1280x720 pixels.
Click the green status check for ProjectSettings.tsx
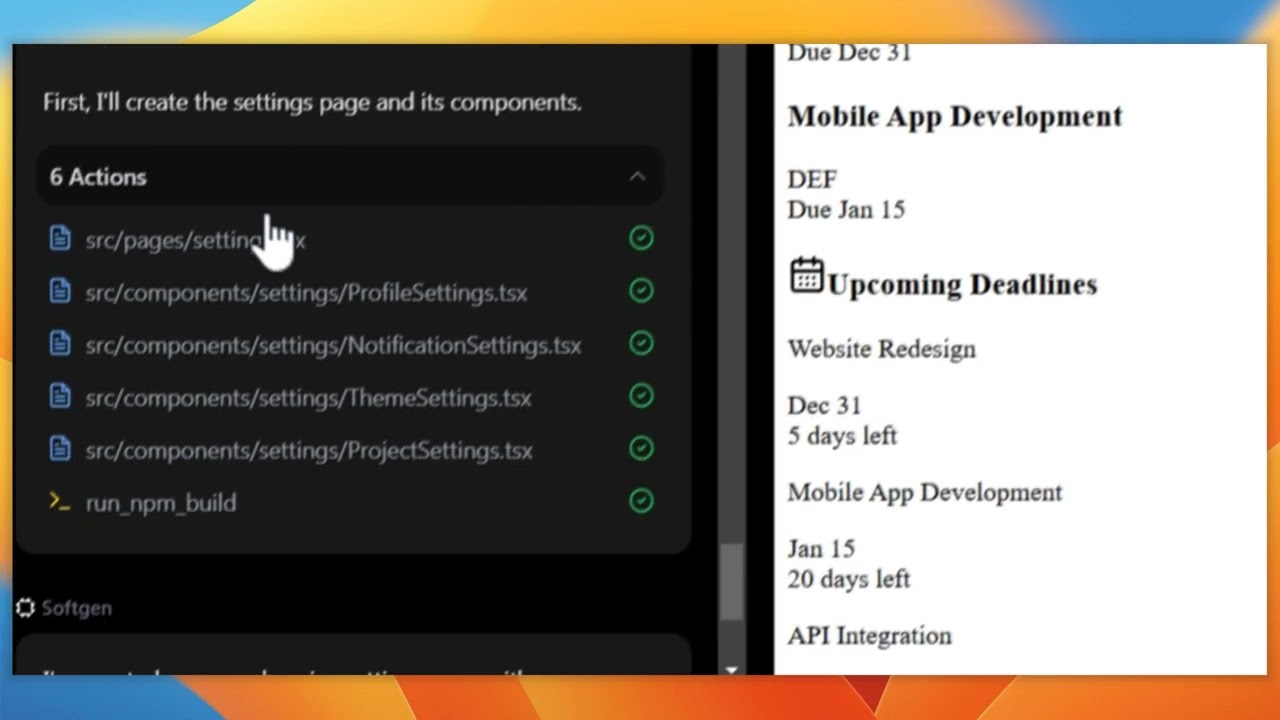click(x=641, y=449)
